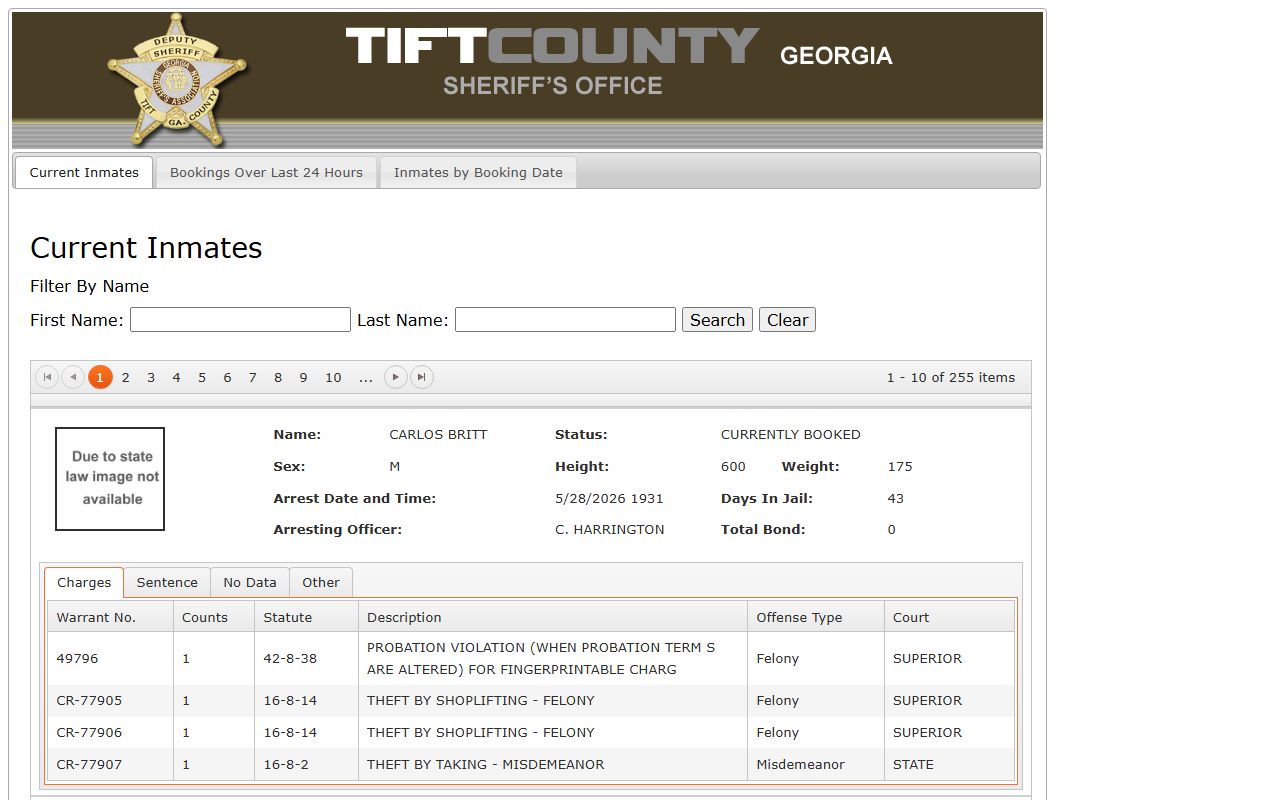The width and height of the screenshot is (1280, 800).
Task: Go to page 2 of results
Action: click(x=125, y=377)
